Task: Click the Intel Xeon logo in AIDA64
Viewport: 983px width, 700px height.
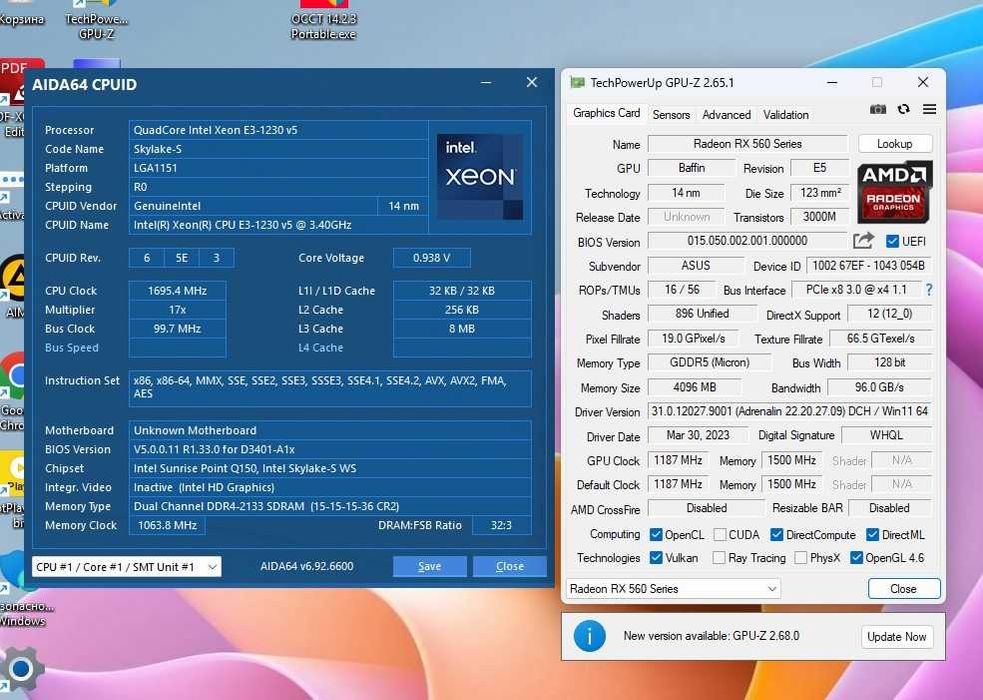Action: 480,176
